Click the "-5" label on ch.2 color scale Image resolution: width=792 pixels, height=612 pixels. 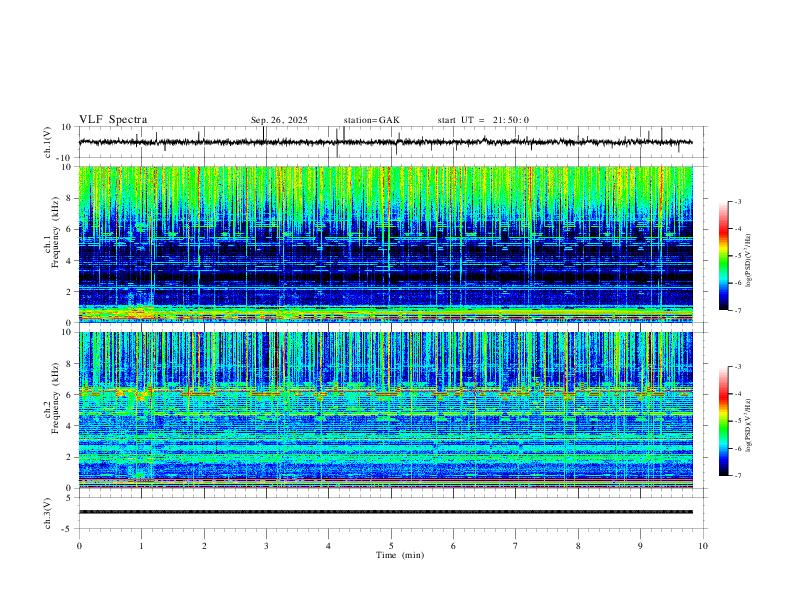point(737,421)
